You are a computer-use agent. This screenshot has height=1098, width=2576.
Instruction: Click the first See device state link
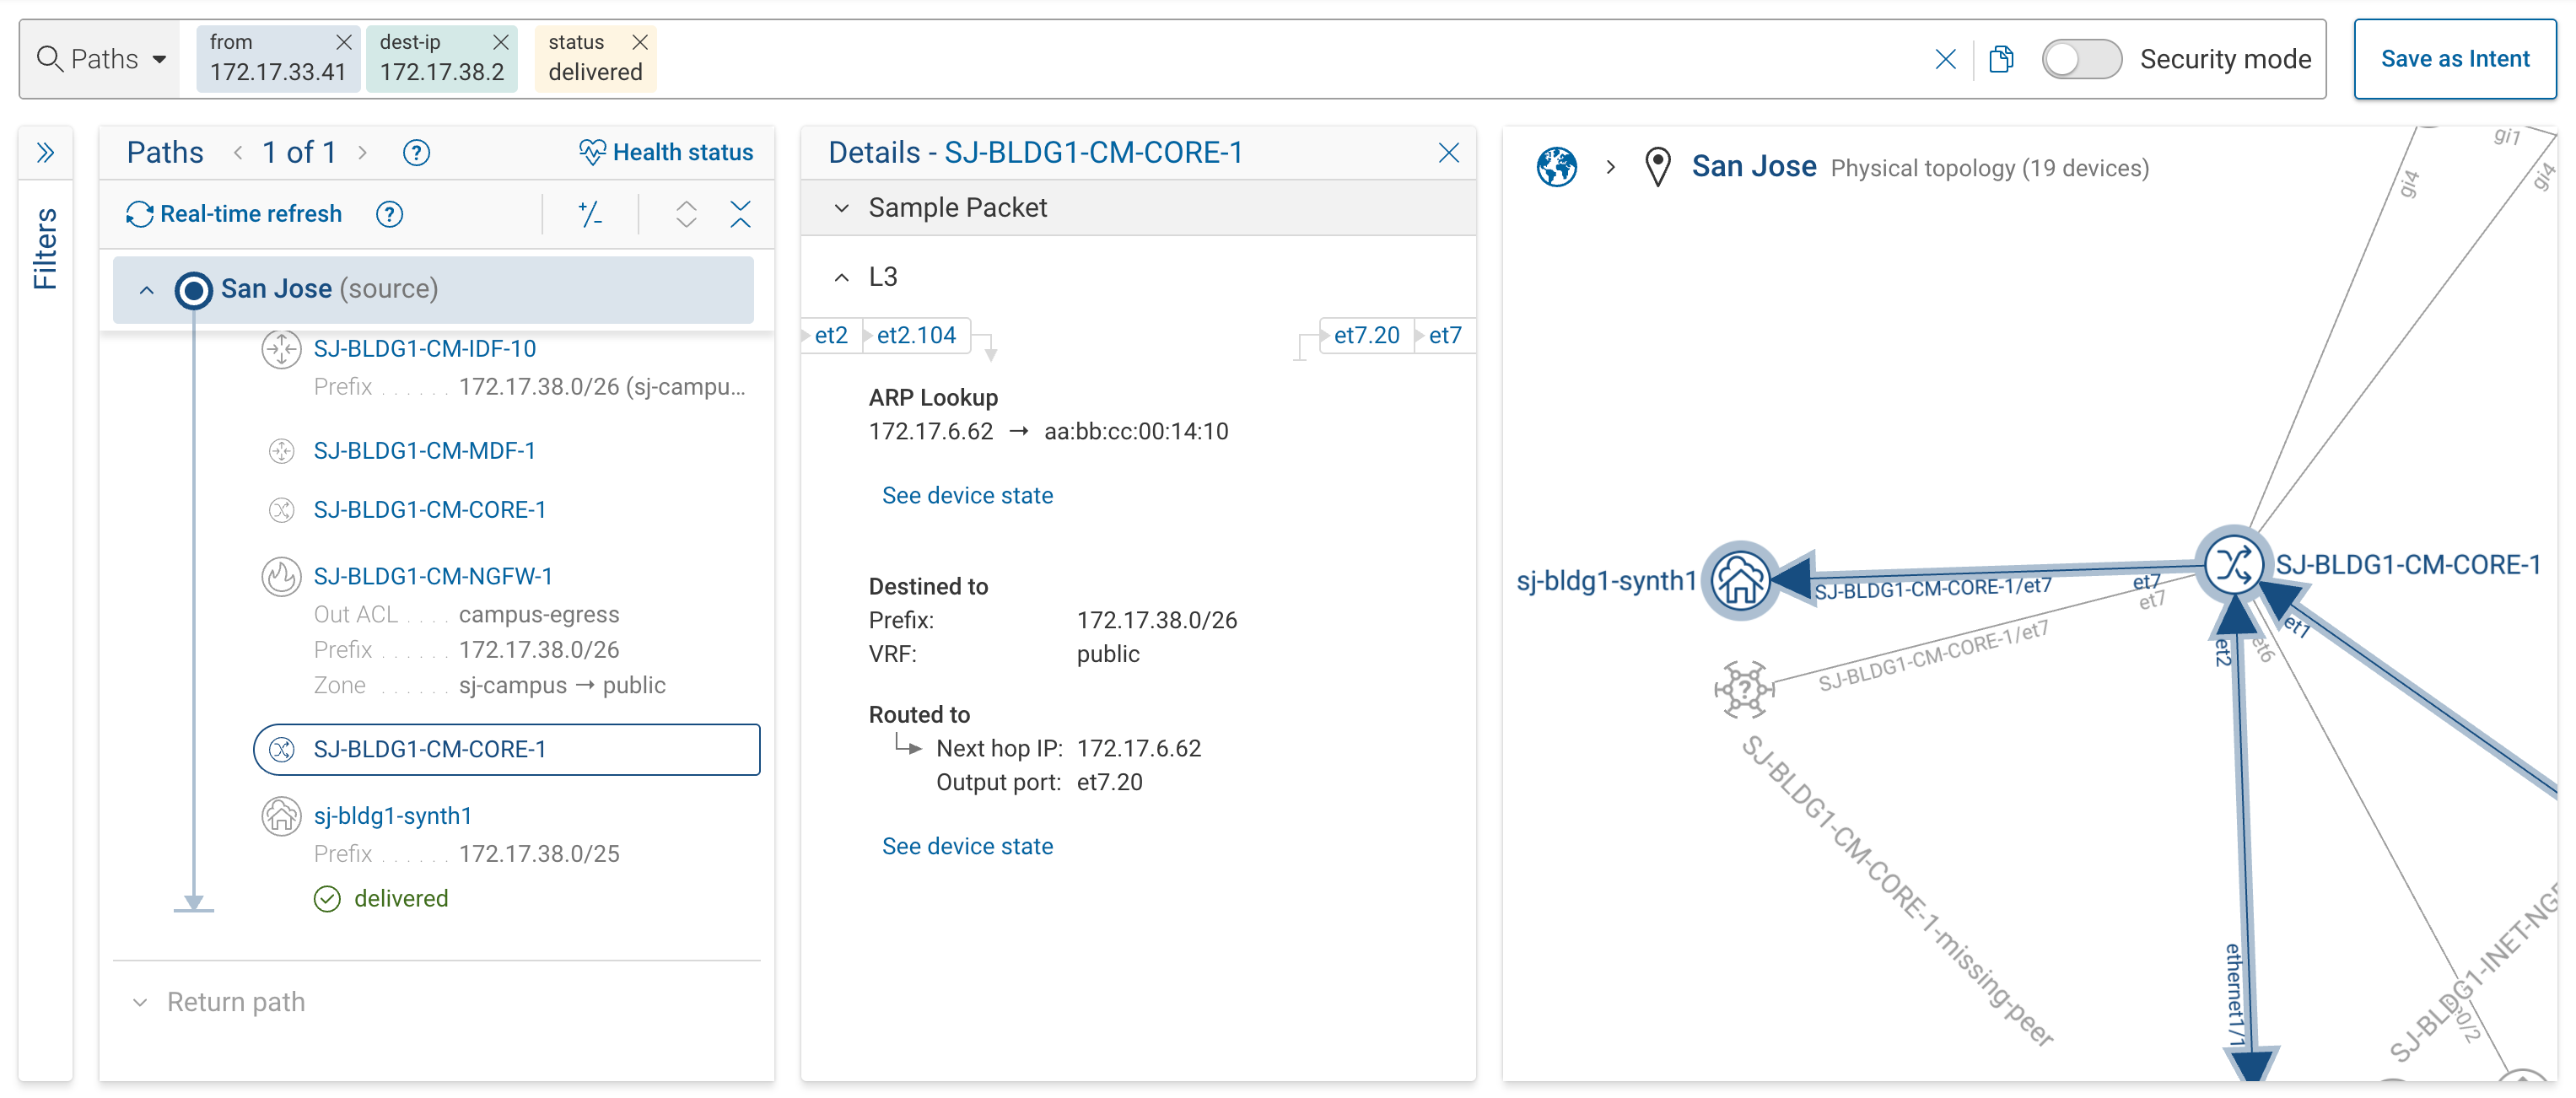tap(967, 496)
